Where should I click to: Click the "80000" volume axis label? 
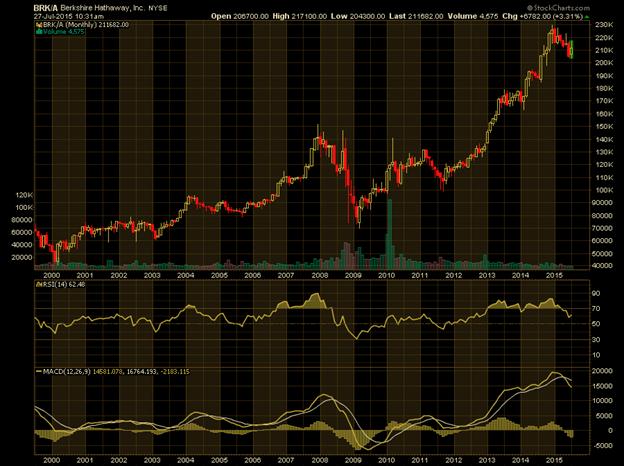pos(22,220)
